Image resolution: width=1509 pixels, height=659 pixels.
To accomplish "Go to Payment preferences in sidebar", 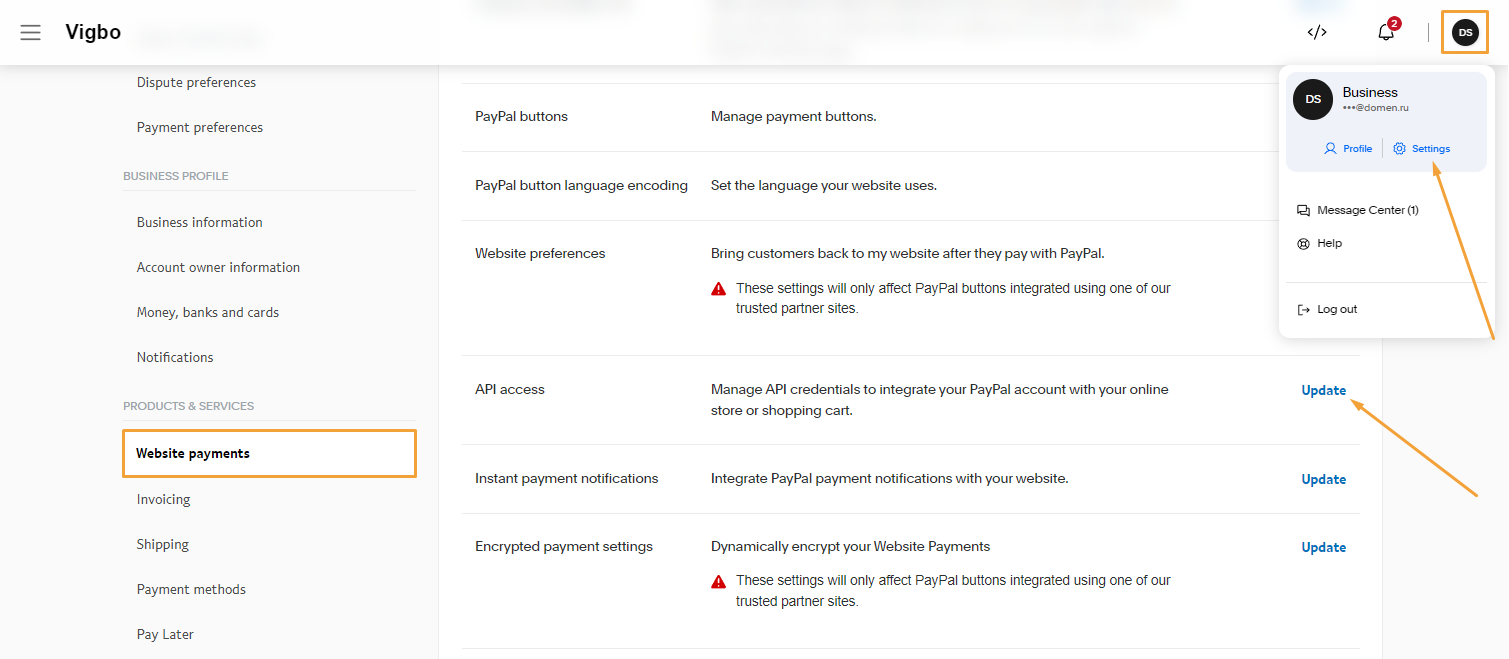I will tap(200, 127).
